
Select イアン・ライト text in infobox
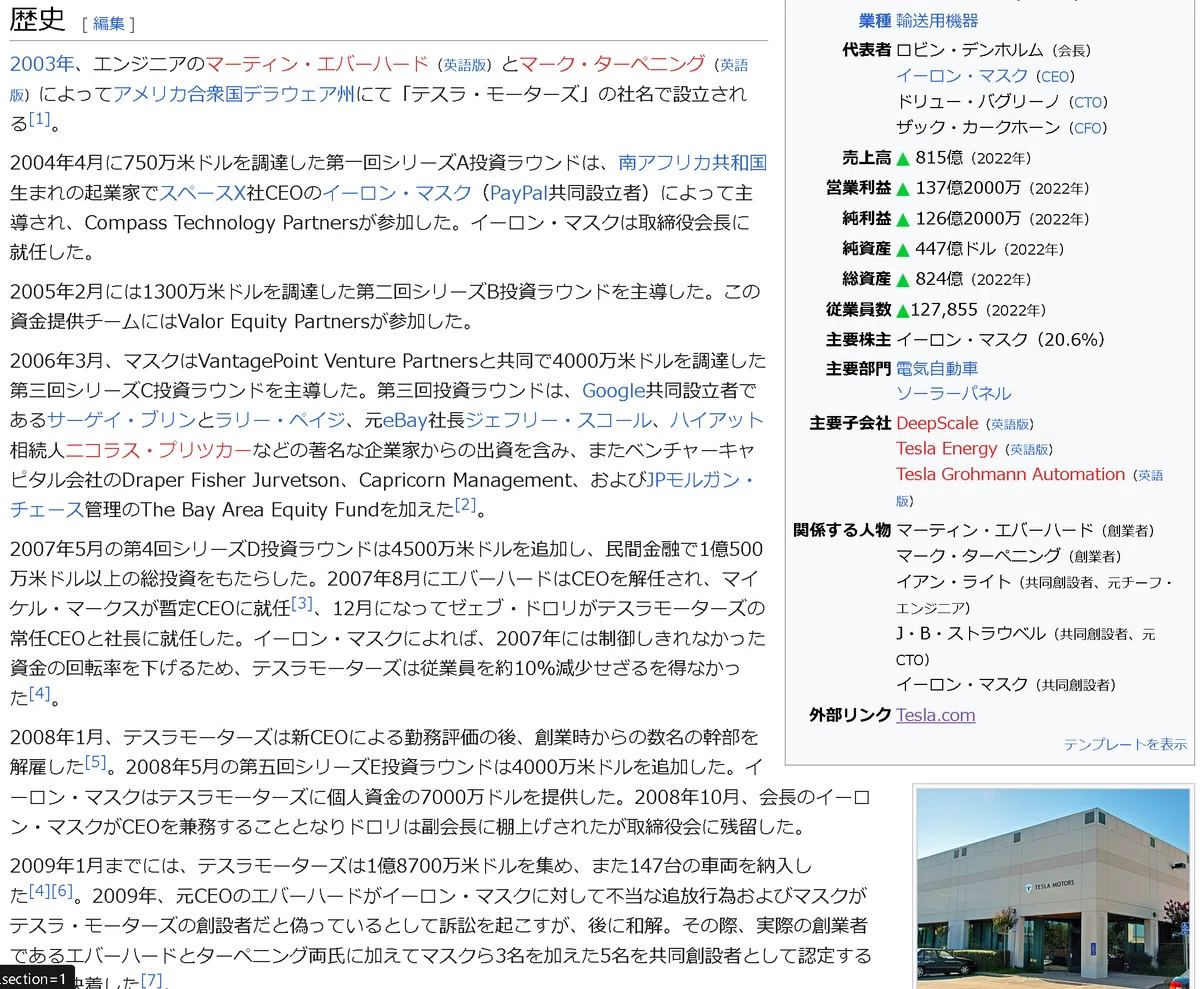click(954, 581)
